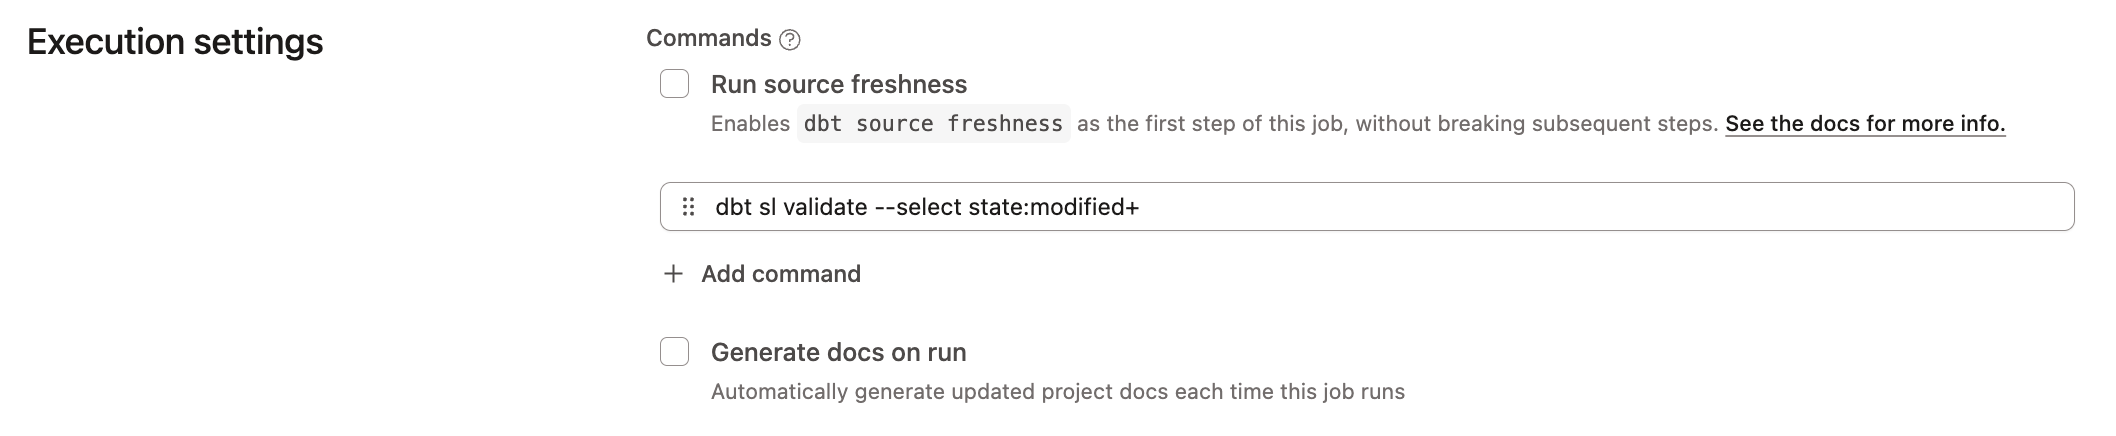Tick the Generate docs on run checkbox
2116x436 pixels.
tap(674, 352)
